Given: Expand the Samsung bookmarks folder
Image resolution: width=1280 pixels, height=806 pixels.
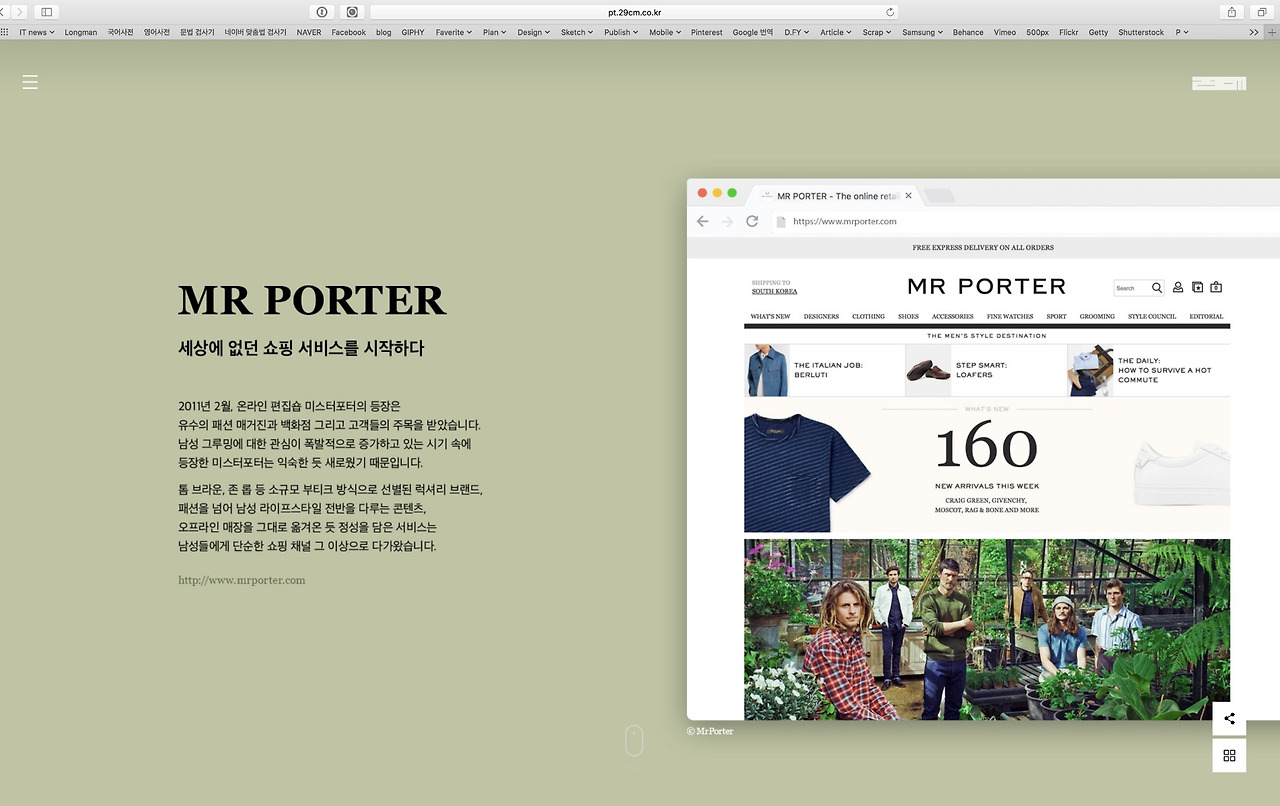Looking at the screenshot, I should [922, 32].
